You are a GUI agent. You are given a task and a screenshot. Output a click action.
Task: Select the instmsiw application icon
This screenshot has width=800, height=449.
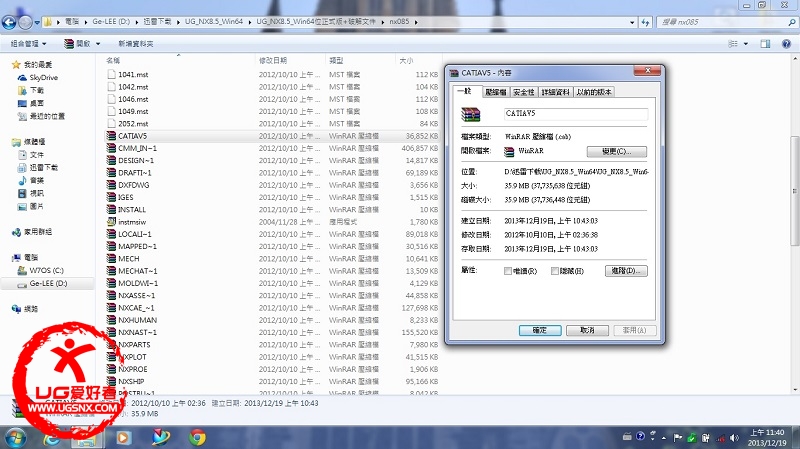click(x=111, y=221)
